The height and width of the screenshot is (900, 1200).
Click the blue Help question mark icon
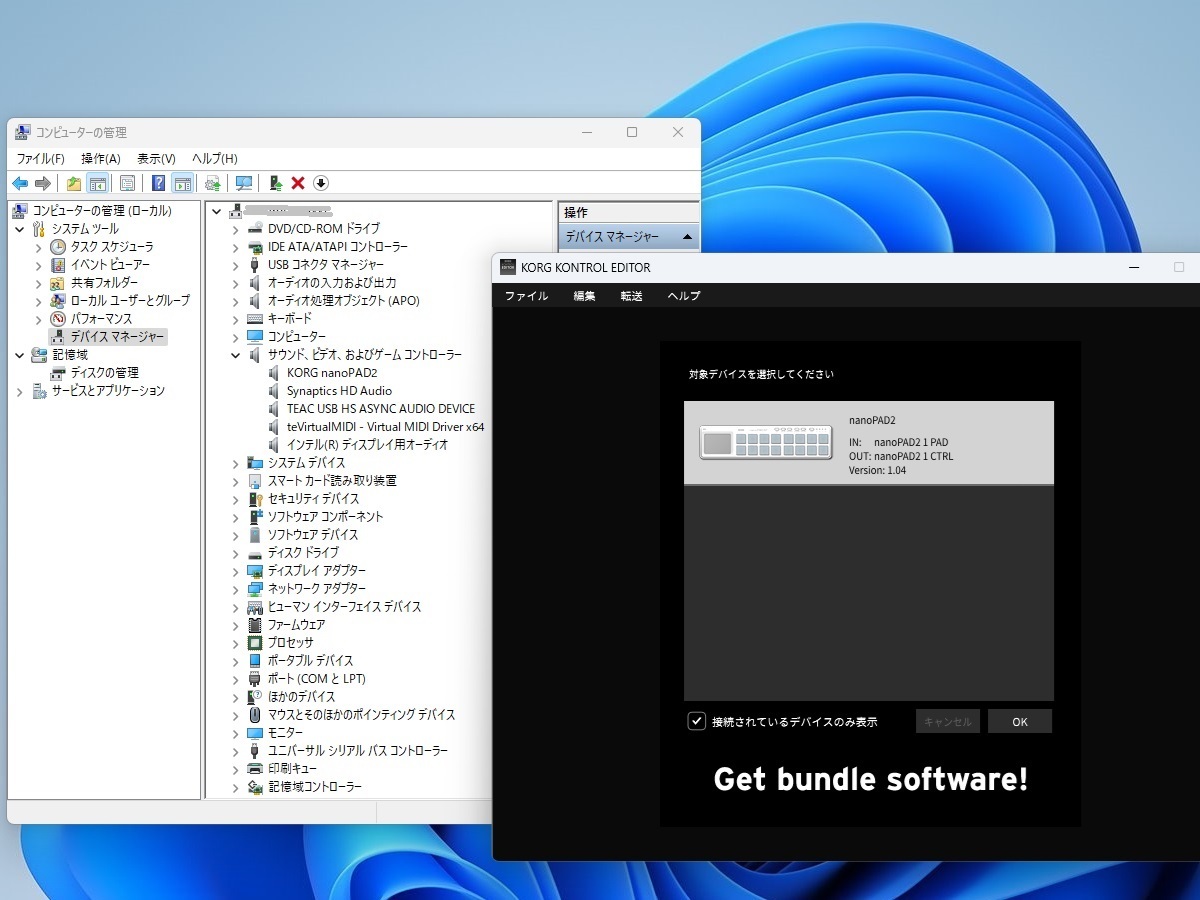(x=158, y=183)
